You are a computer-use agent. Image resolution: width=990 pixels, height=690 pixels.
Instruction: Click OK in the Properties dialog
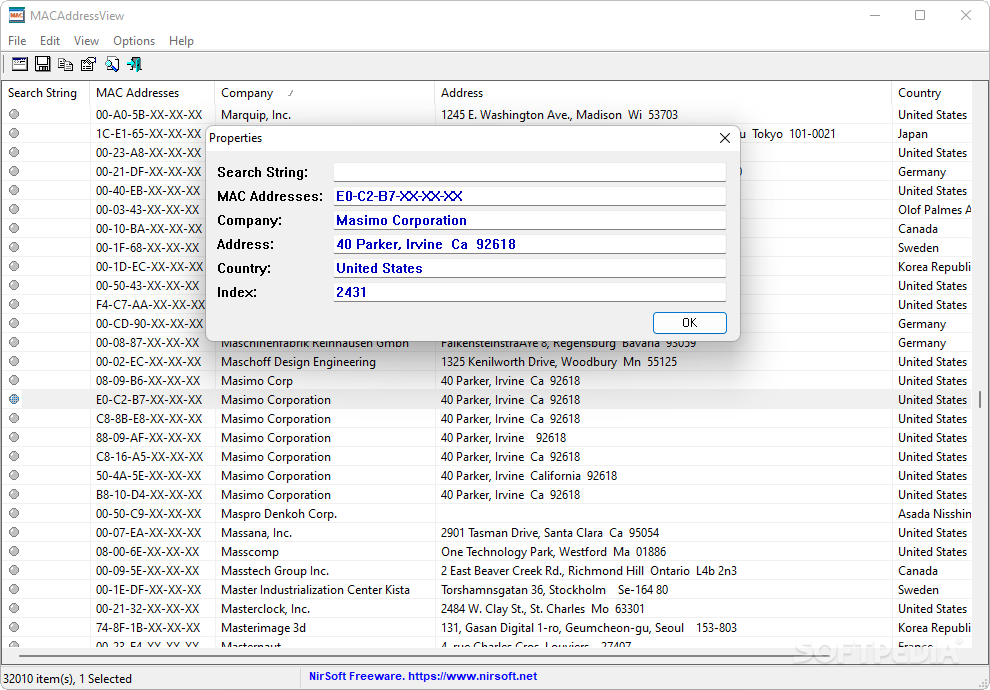tap(689, 323)
